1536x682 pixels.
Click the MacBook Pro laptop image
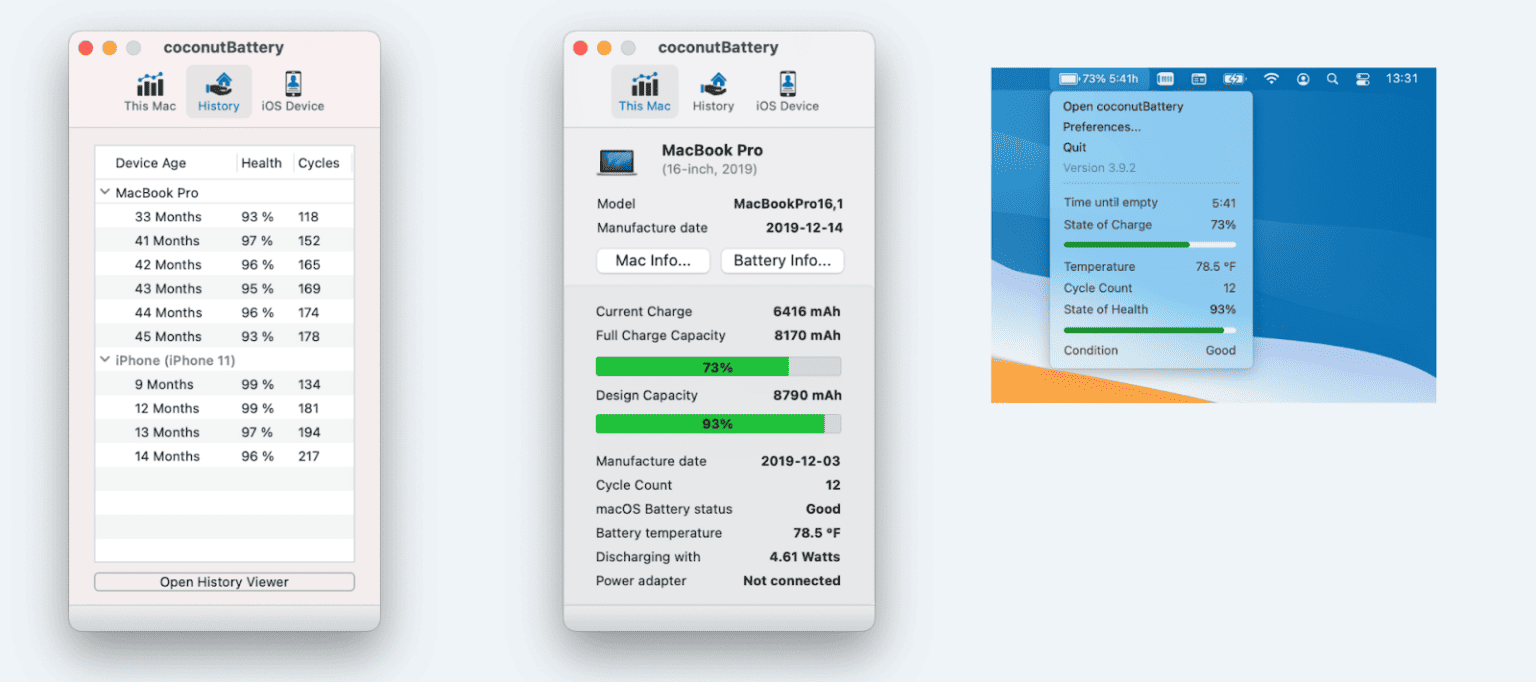(x=617, y=161)
